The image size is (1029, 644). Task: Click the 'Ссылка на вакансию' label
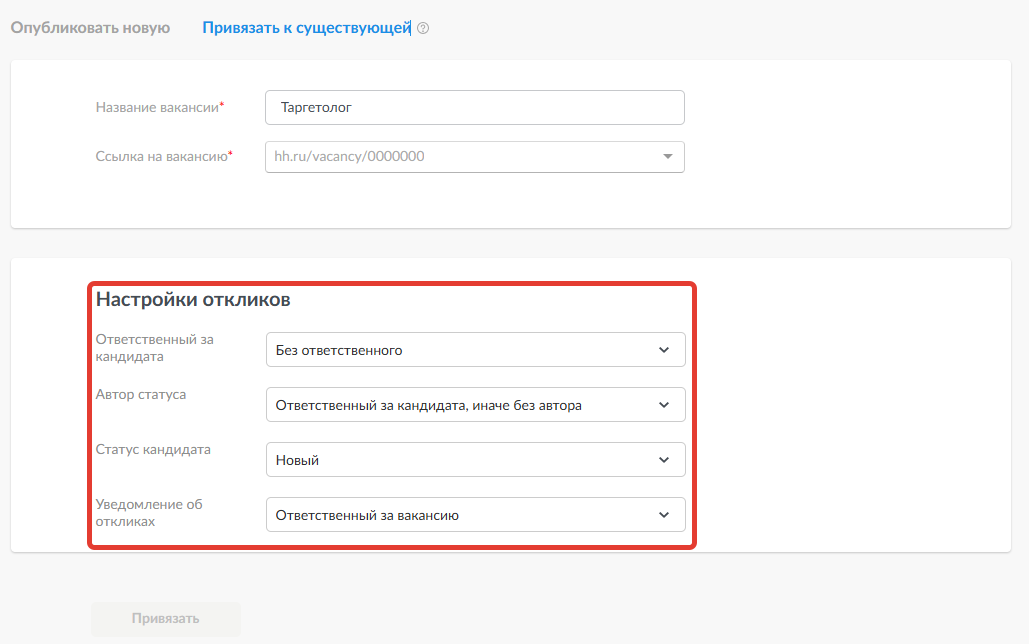pos(162,157)
